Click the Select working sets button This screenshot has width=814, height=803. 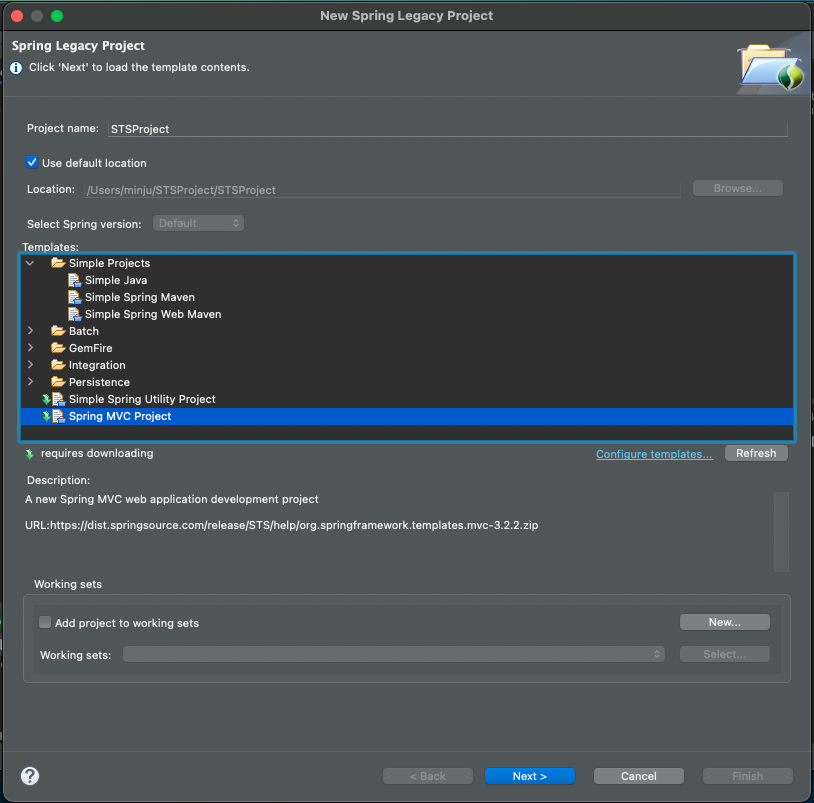click(725, 654)
